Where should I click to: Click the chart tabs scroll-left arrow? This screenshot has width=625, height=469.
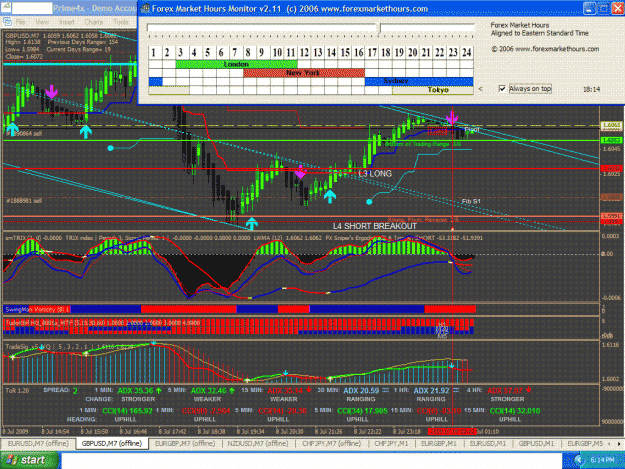click(x=609, y=443)
